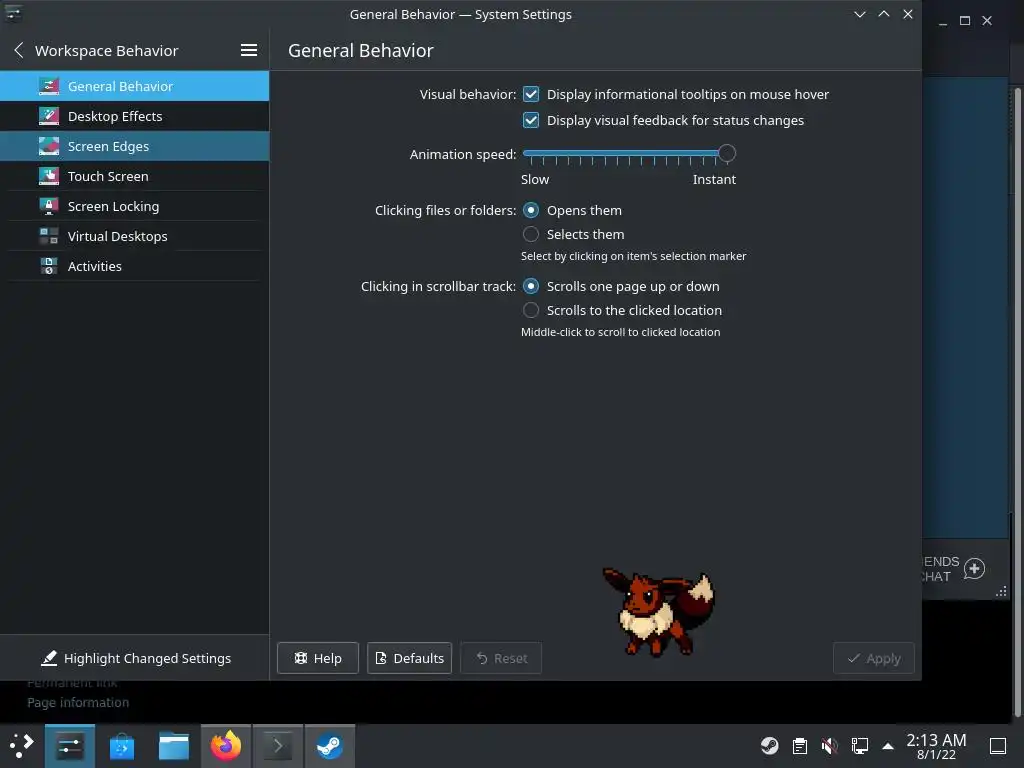Open Desktop Effects settings

135,116
